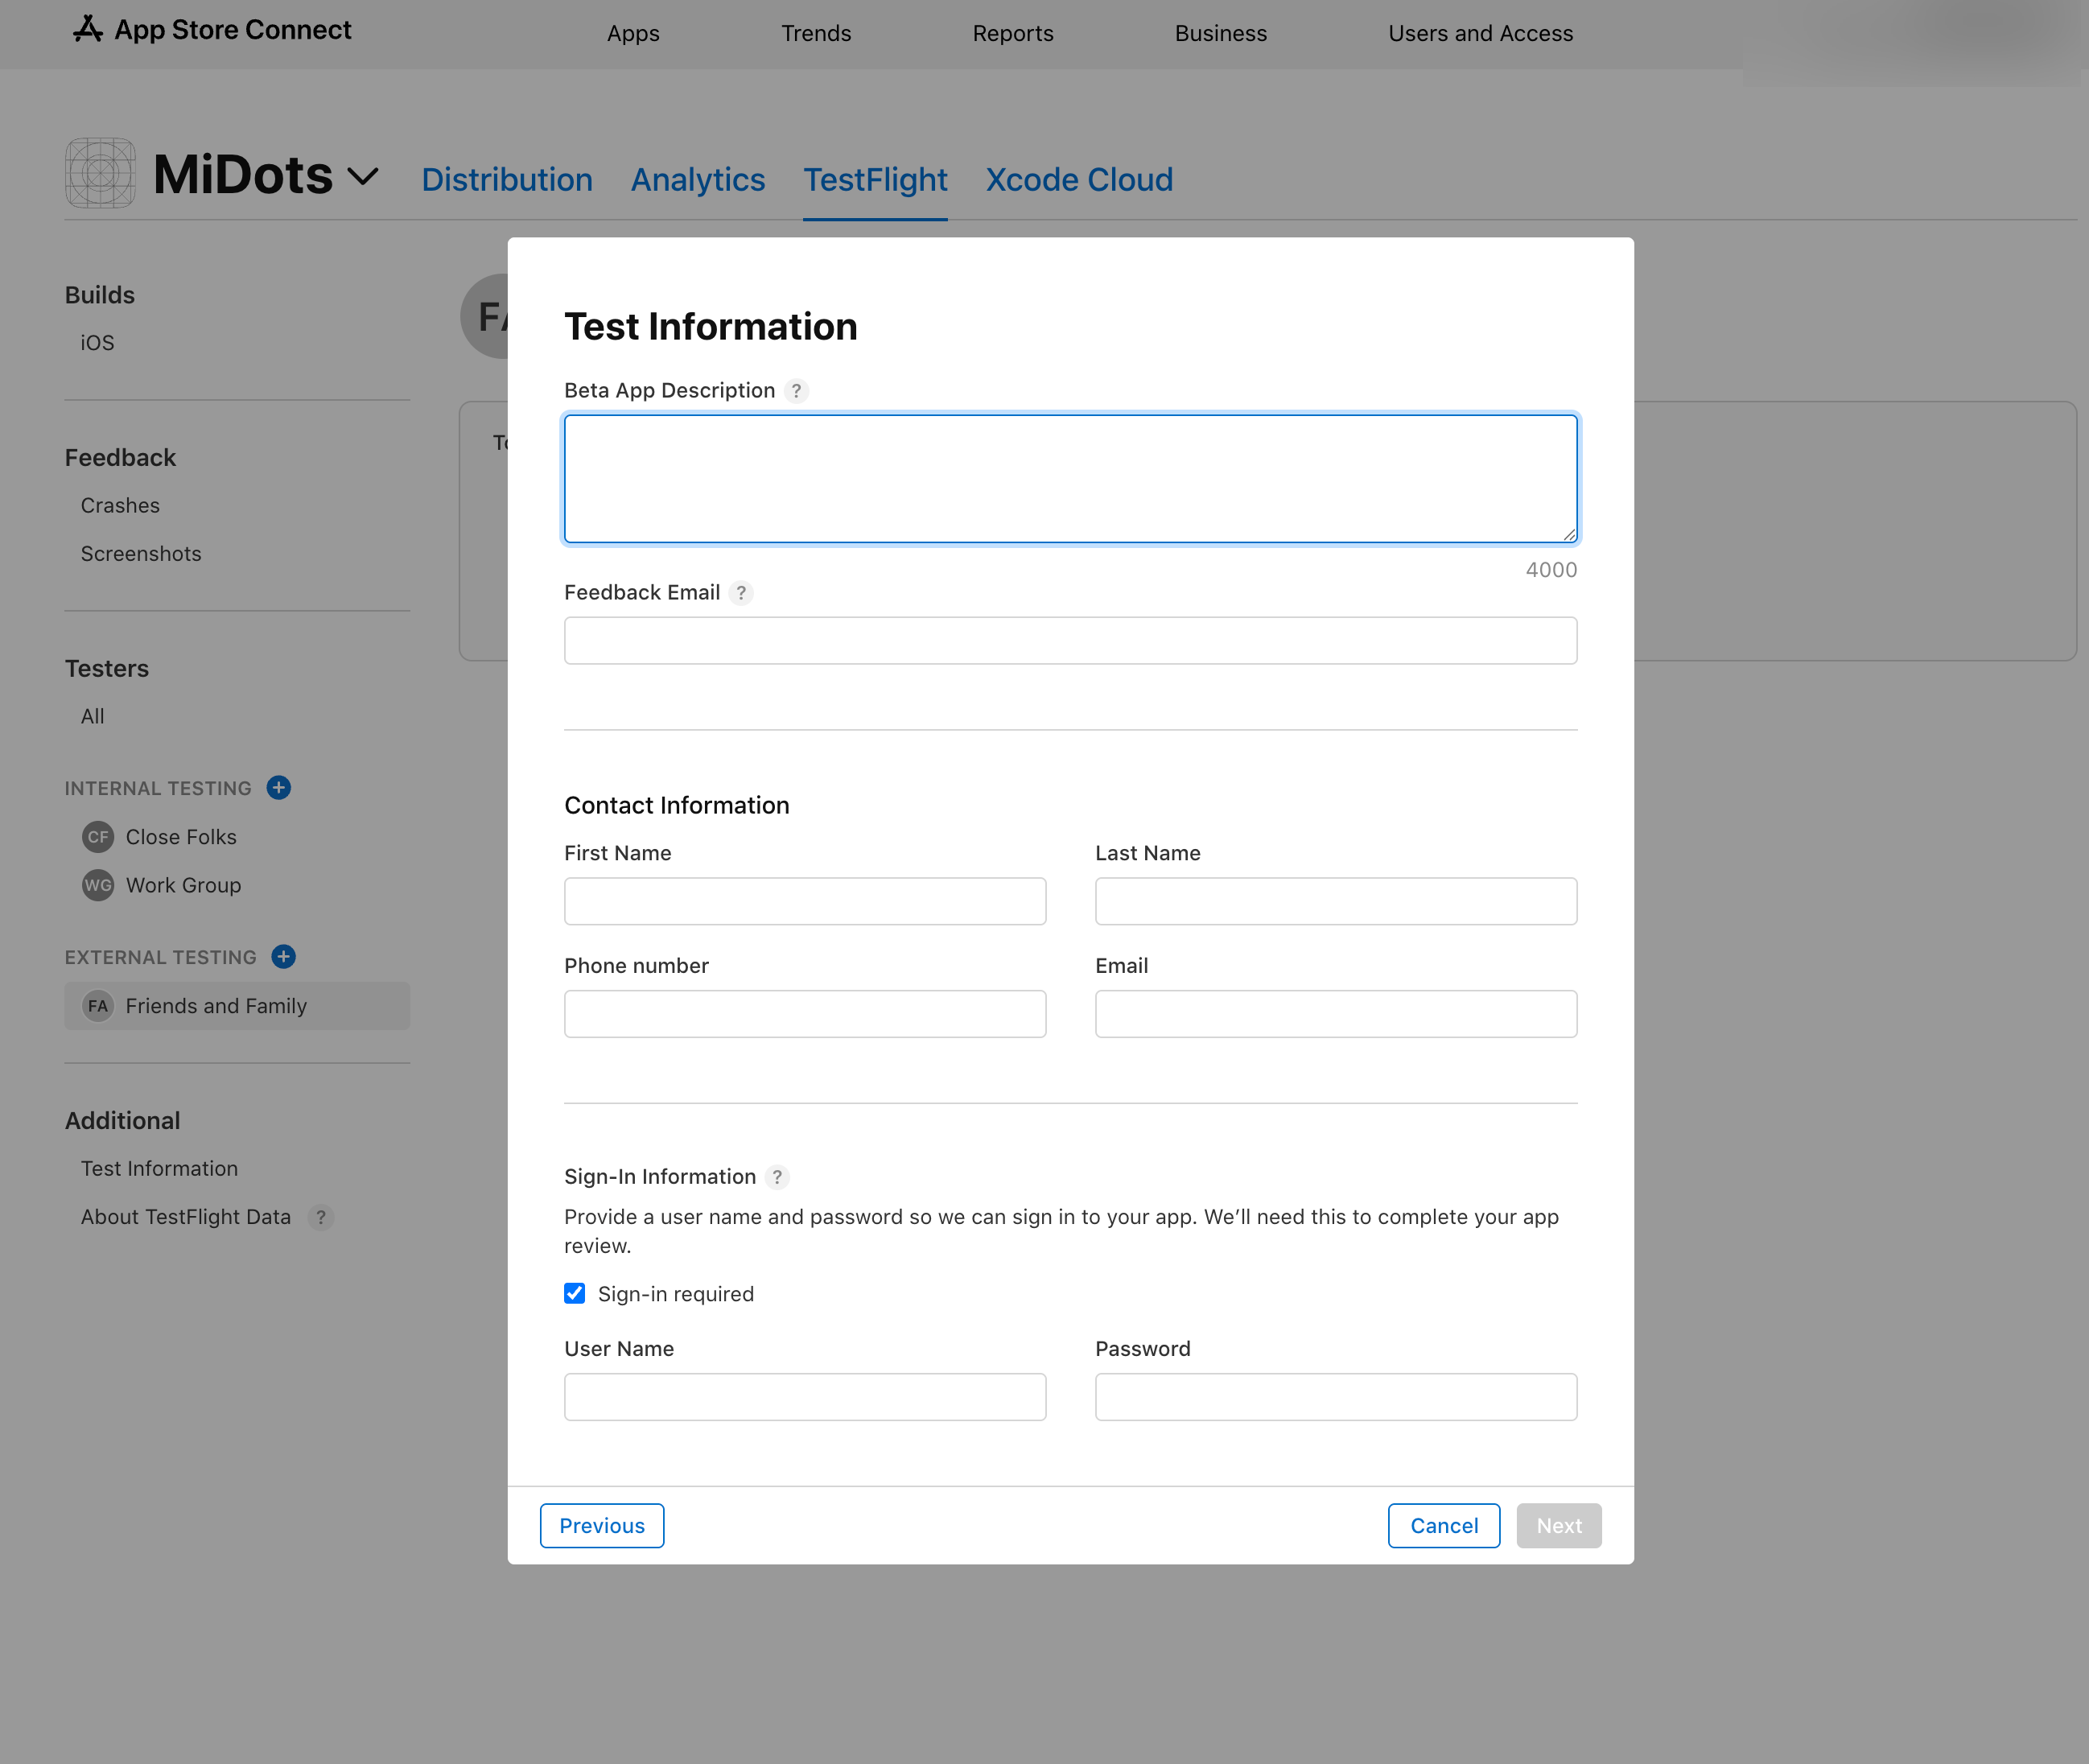Switch to the Distribution tab
Image resolution: width=2089 pixels, height=1764 pixels.
507,180
